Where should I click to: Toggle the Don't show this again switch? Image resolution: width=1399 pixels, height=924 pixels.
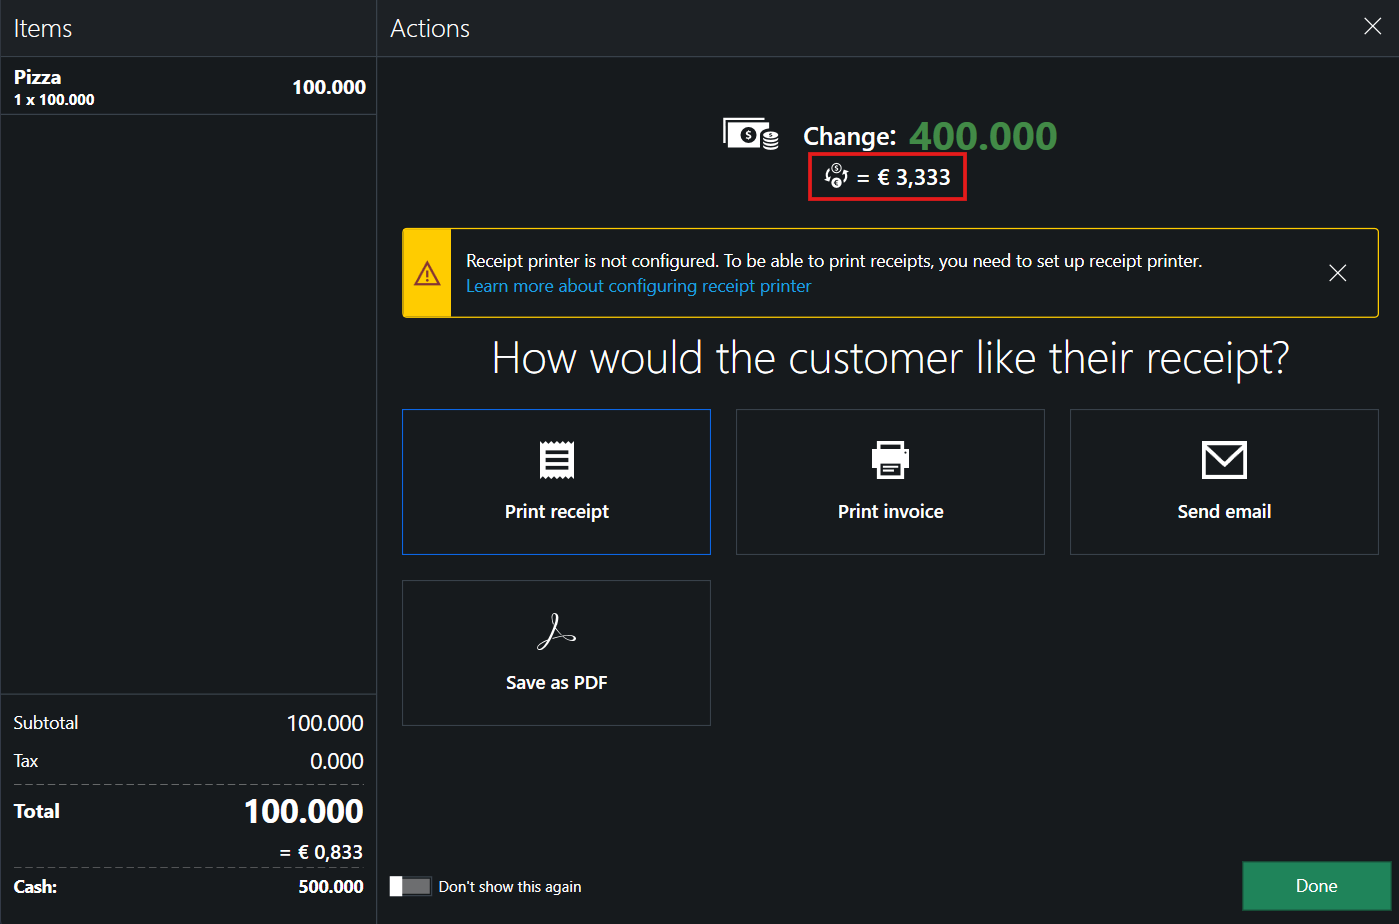coord(411,886)
